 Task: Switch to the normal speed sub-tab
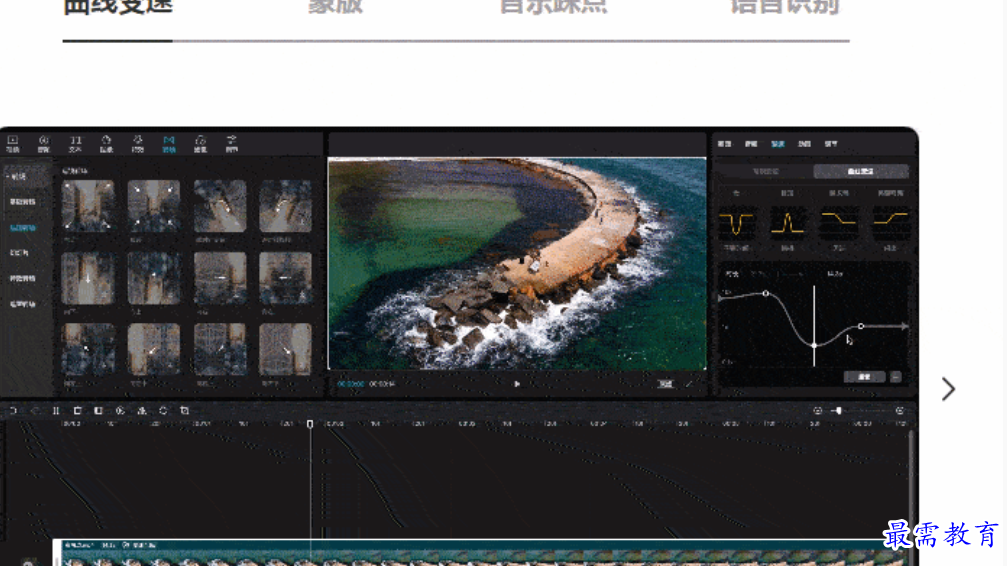click(x=766, y=172)
